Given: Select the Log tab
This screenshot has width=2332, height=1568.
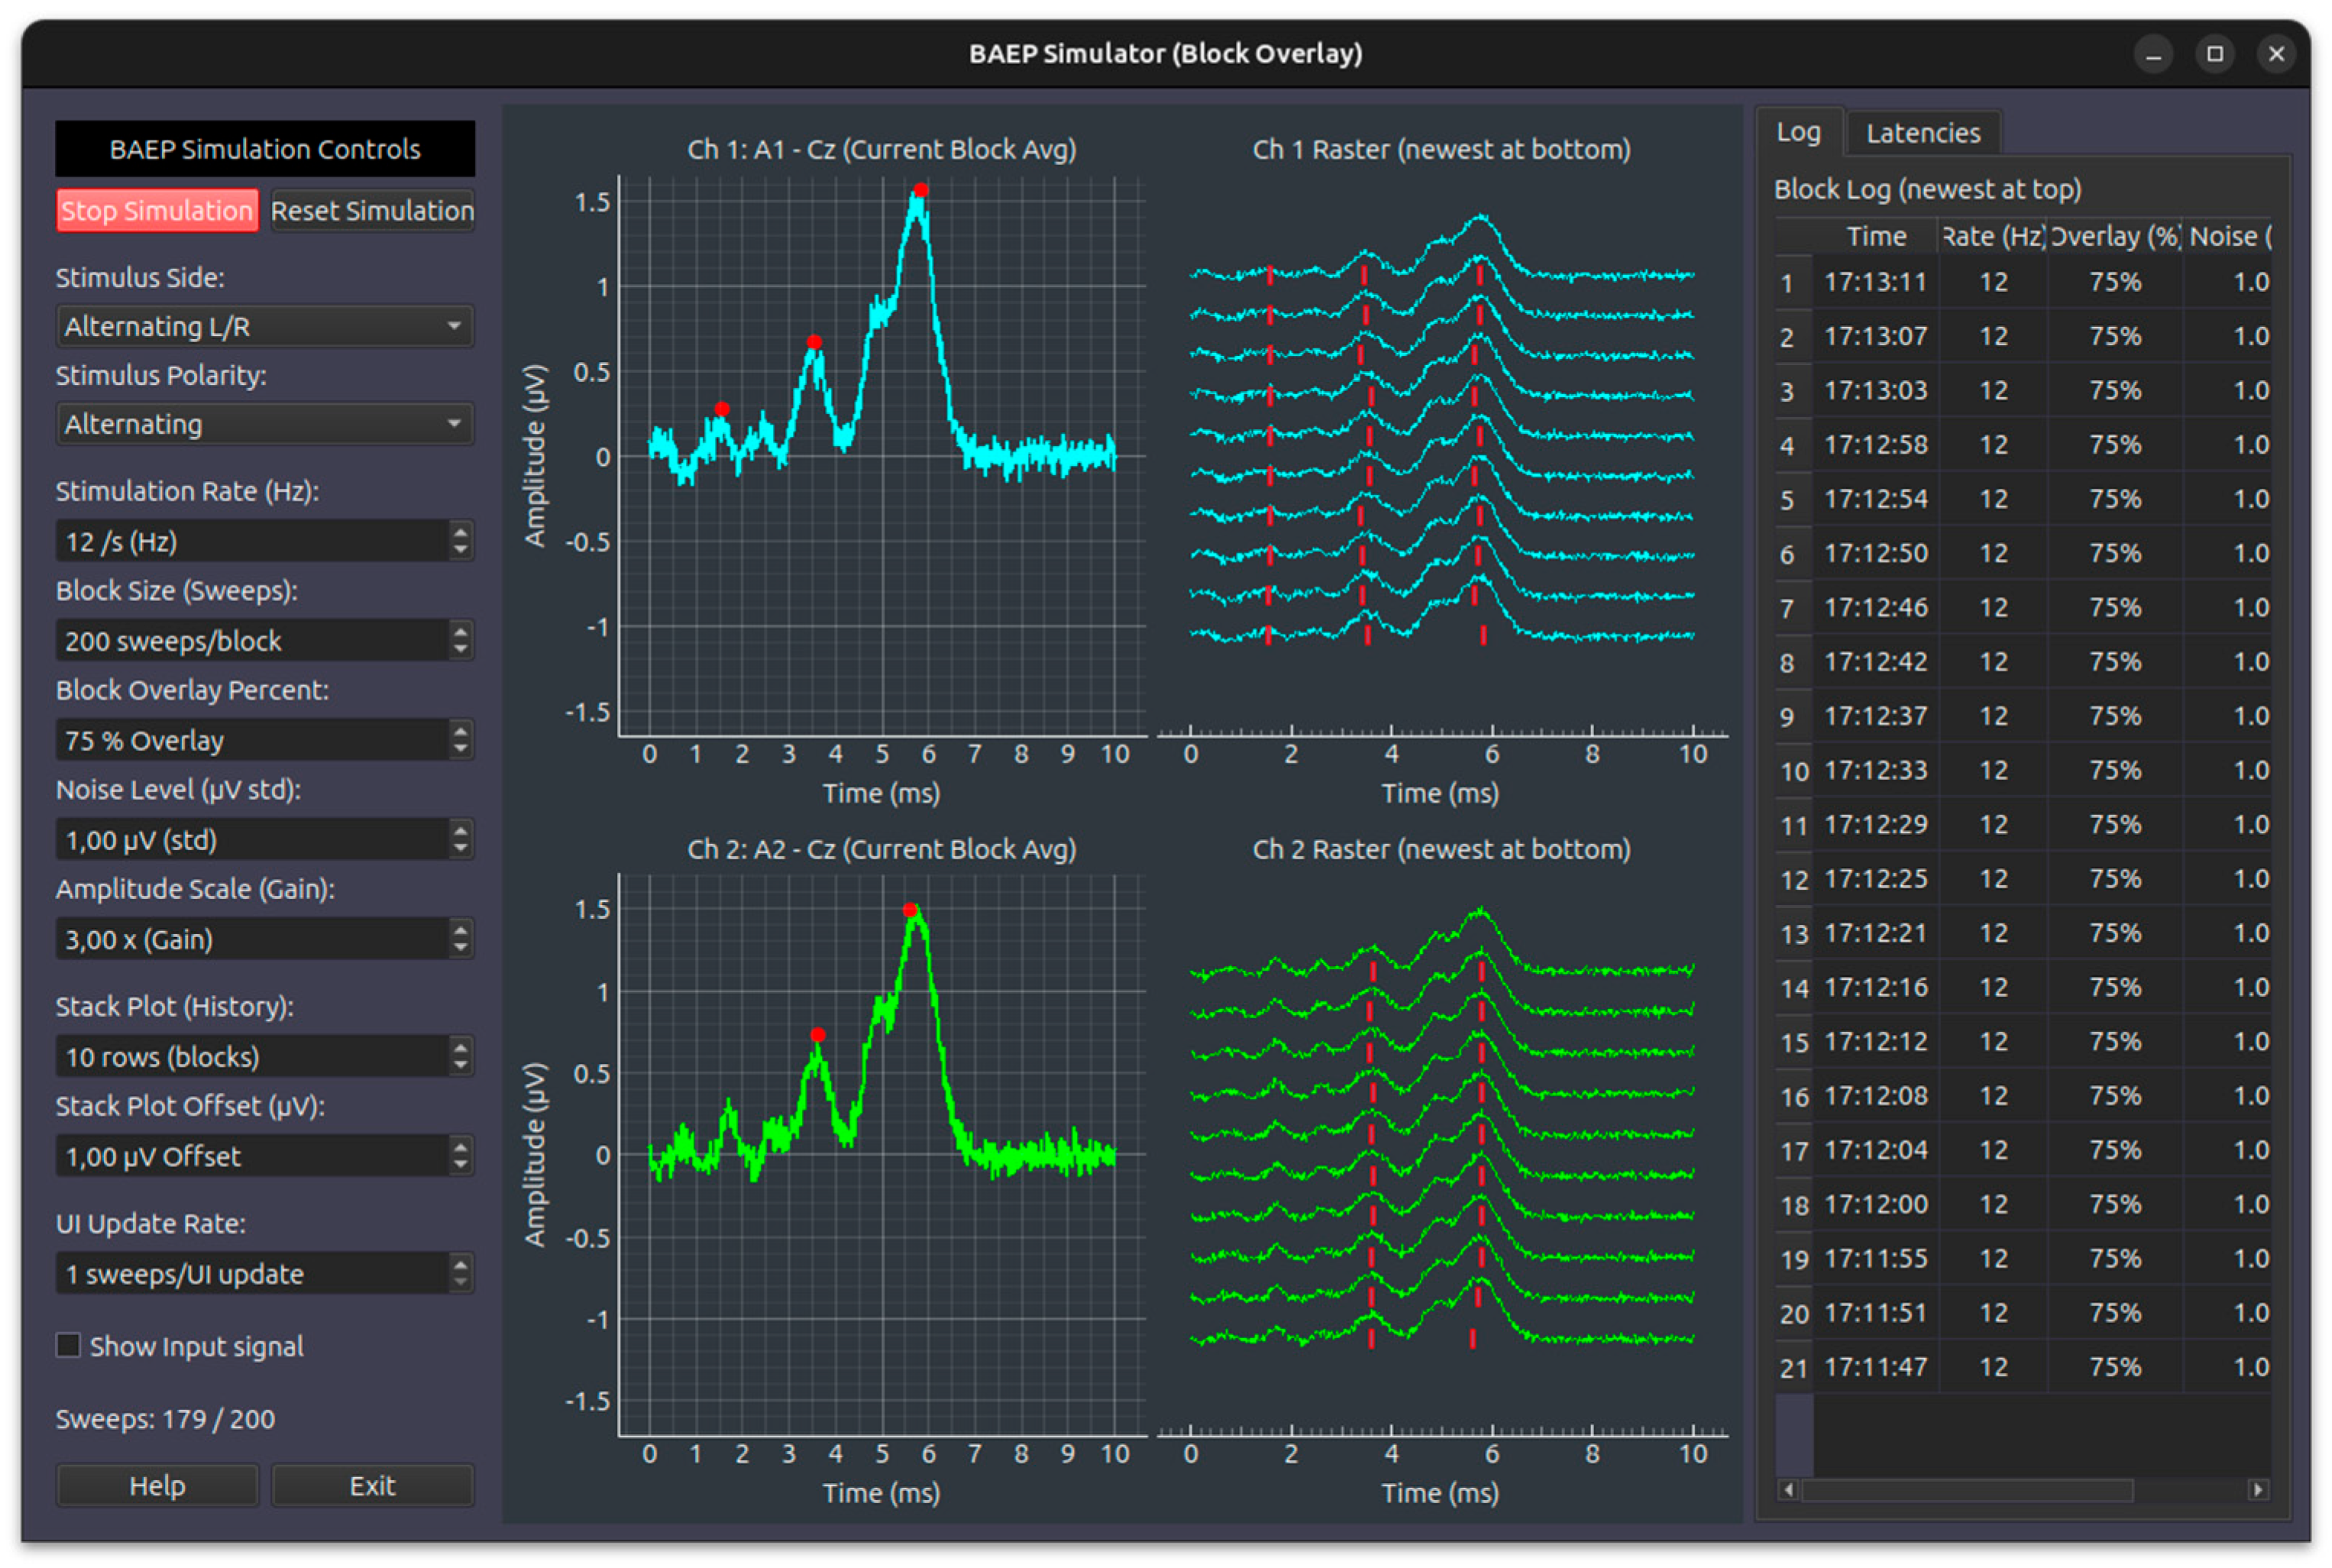Looking at the screenshot, I should (x=1797, y=132).
